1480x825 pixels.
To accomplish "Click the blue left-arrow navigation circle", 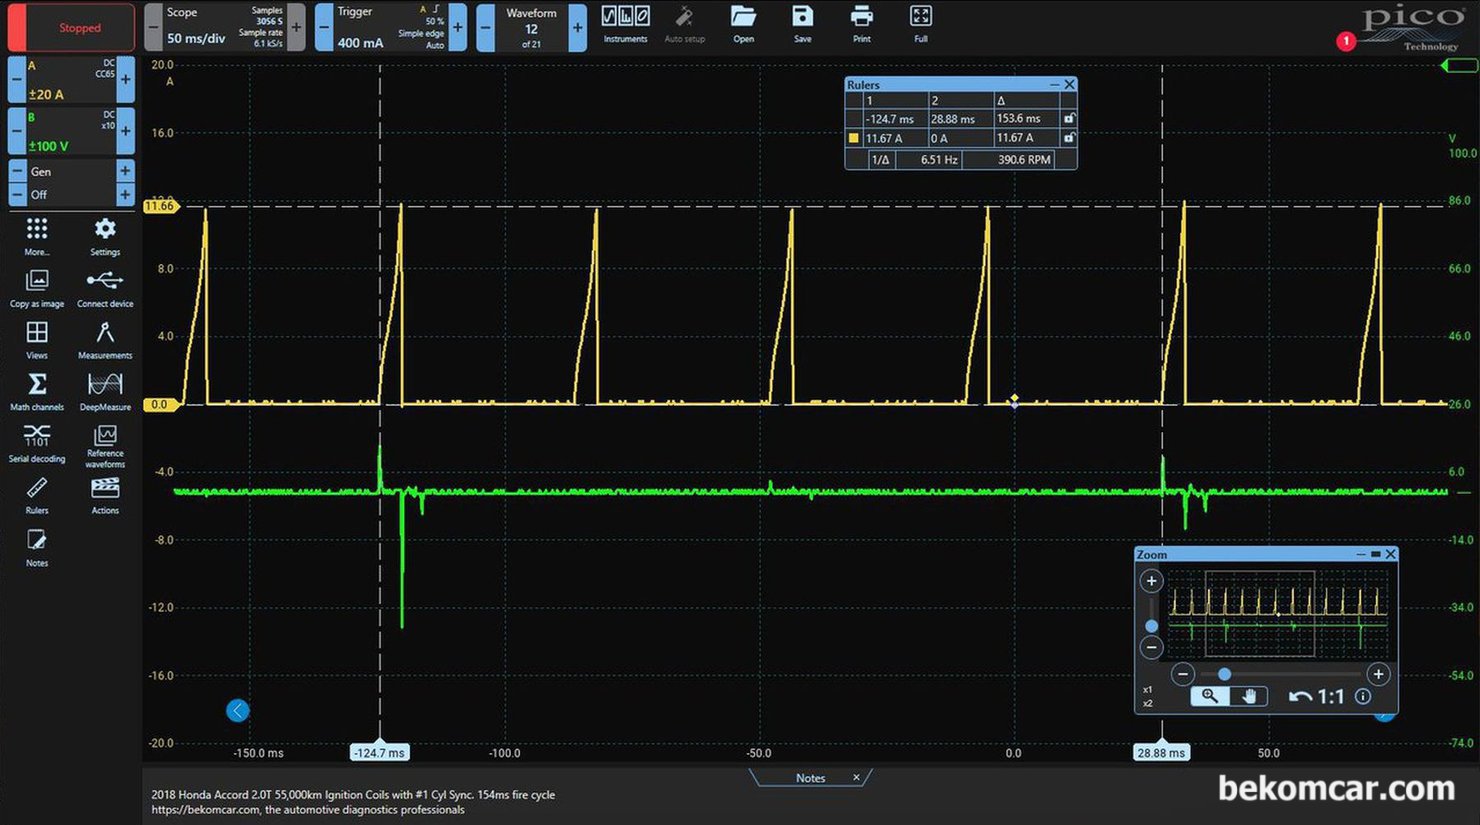I will click(x=238, y=710).
